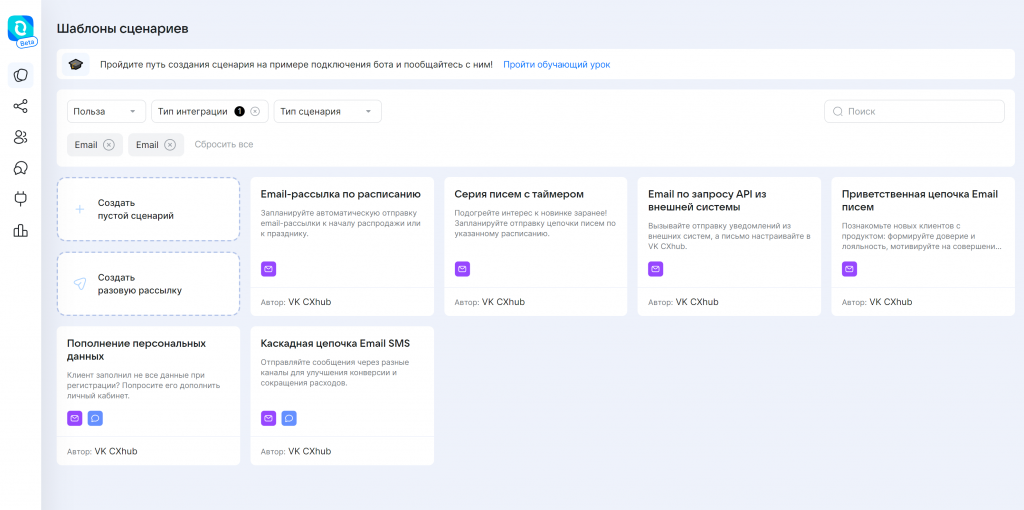Open the Тип интеграции dropdown
Viewport: 1024px width, 510px height.
[x=192, y=112]
